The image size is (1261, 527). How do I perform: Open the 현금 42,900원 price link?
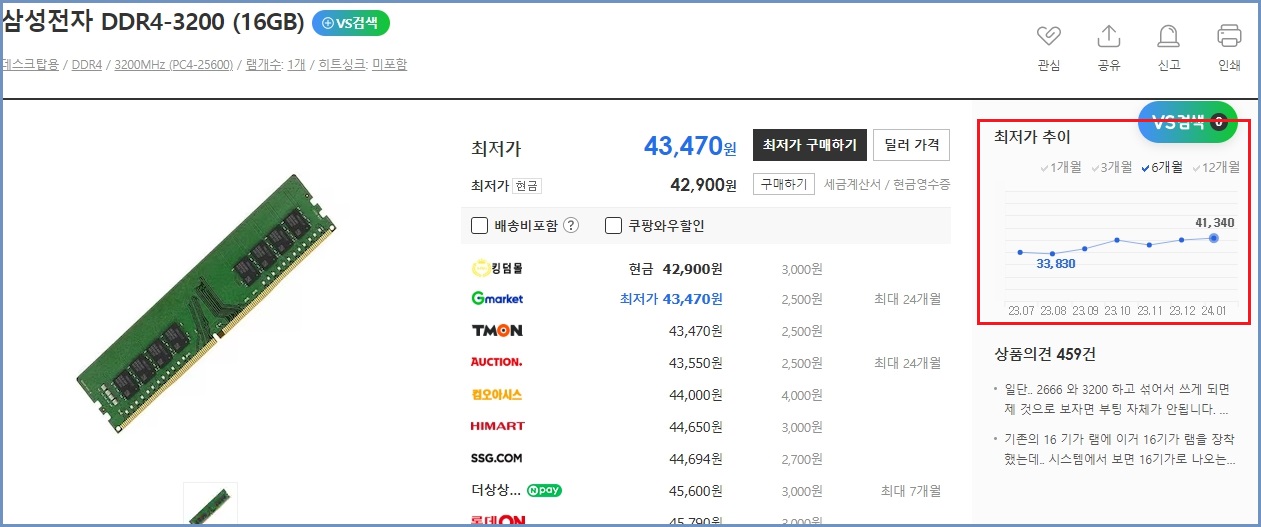pos(675,268)
